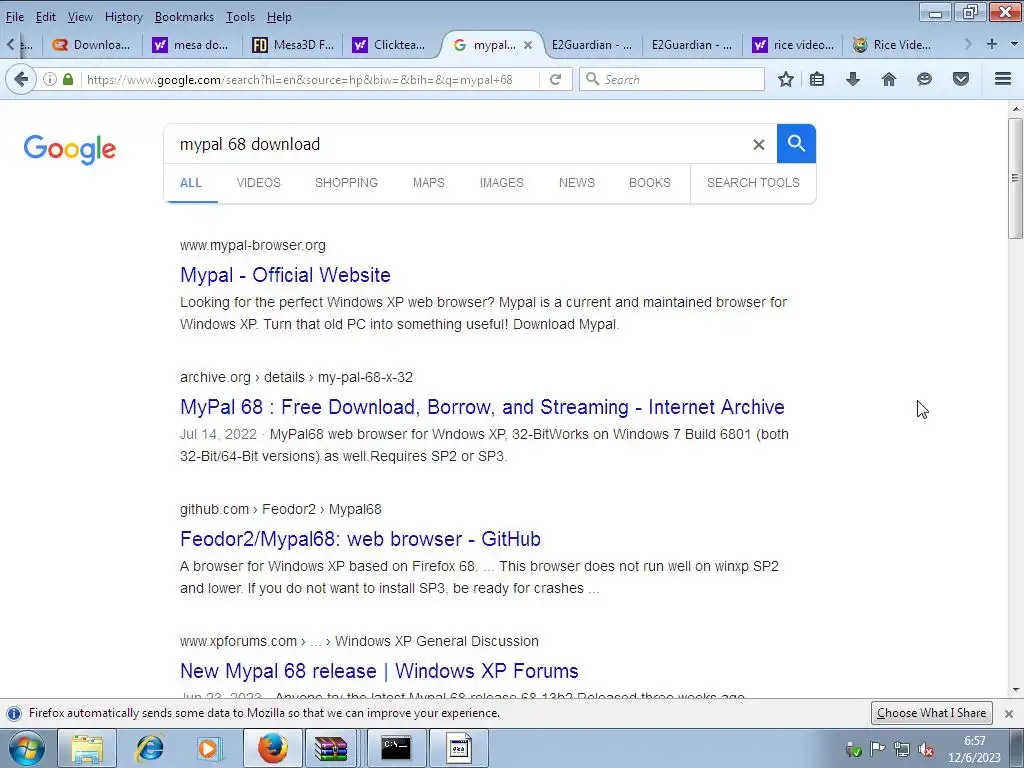The image size is (1024, 768).
Task: View the green padlock security details
Action: 68,80
